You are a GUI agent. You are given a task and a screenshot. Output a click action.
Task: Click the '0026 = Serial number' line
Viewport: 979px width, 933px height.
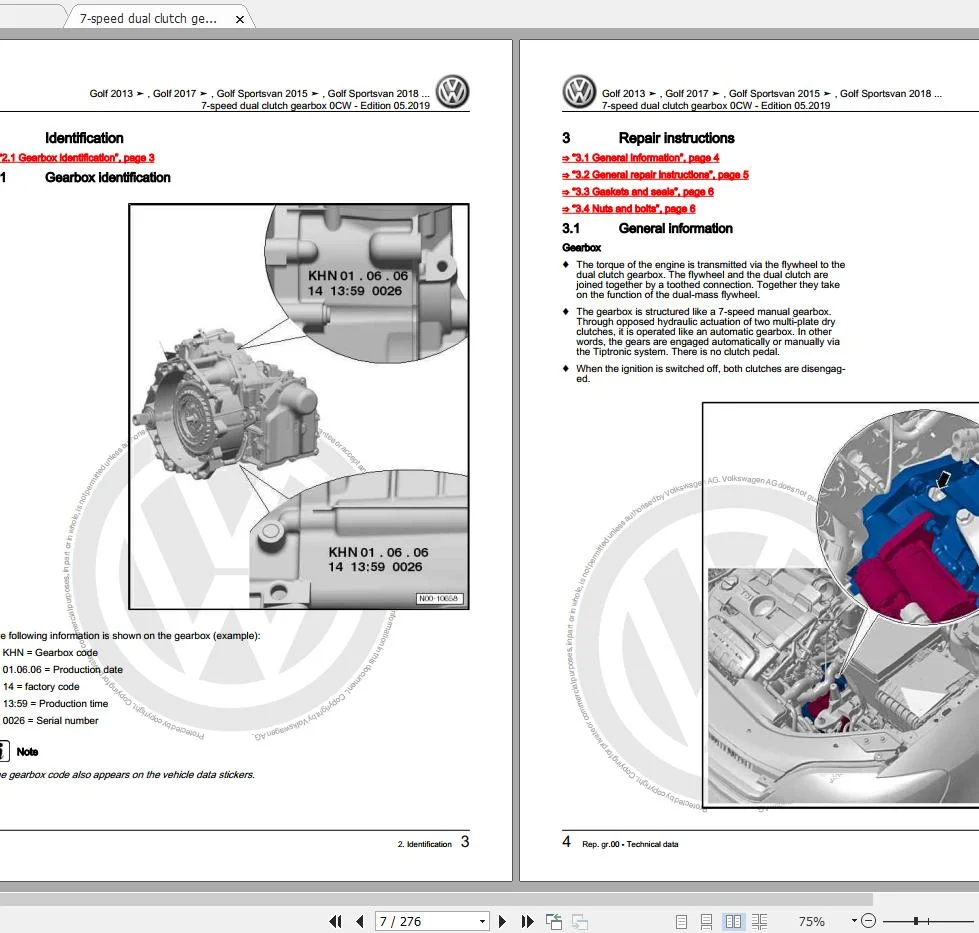coord(50,721)
